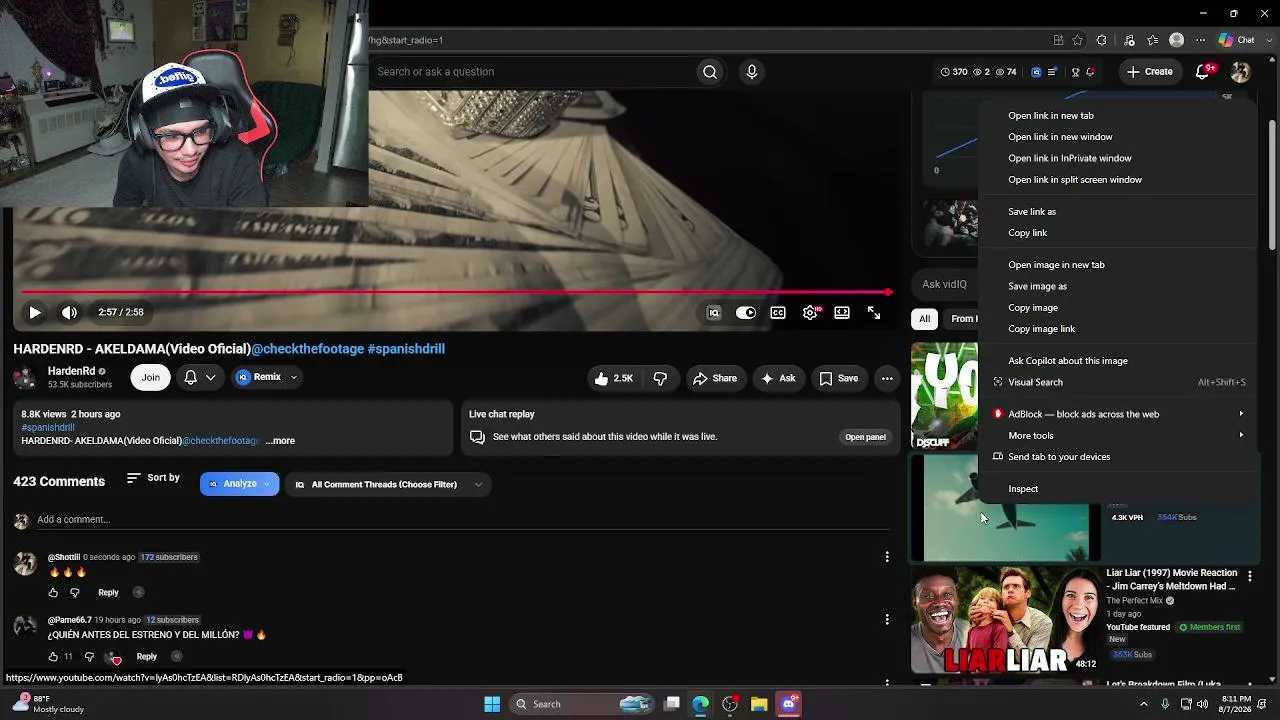The width and height of the screenshot is (1280, 720).
Task: Expand the More tools submenu
Action: (x=1117, y=436)
